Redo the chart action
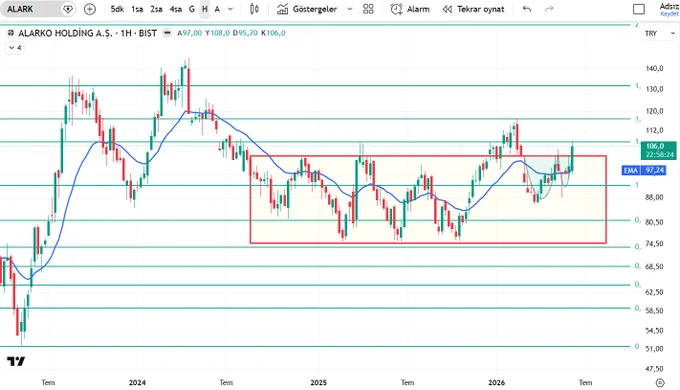 549,9
